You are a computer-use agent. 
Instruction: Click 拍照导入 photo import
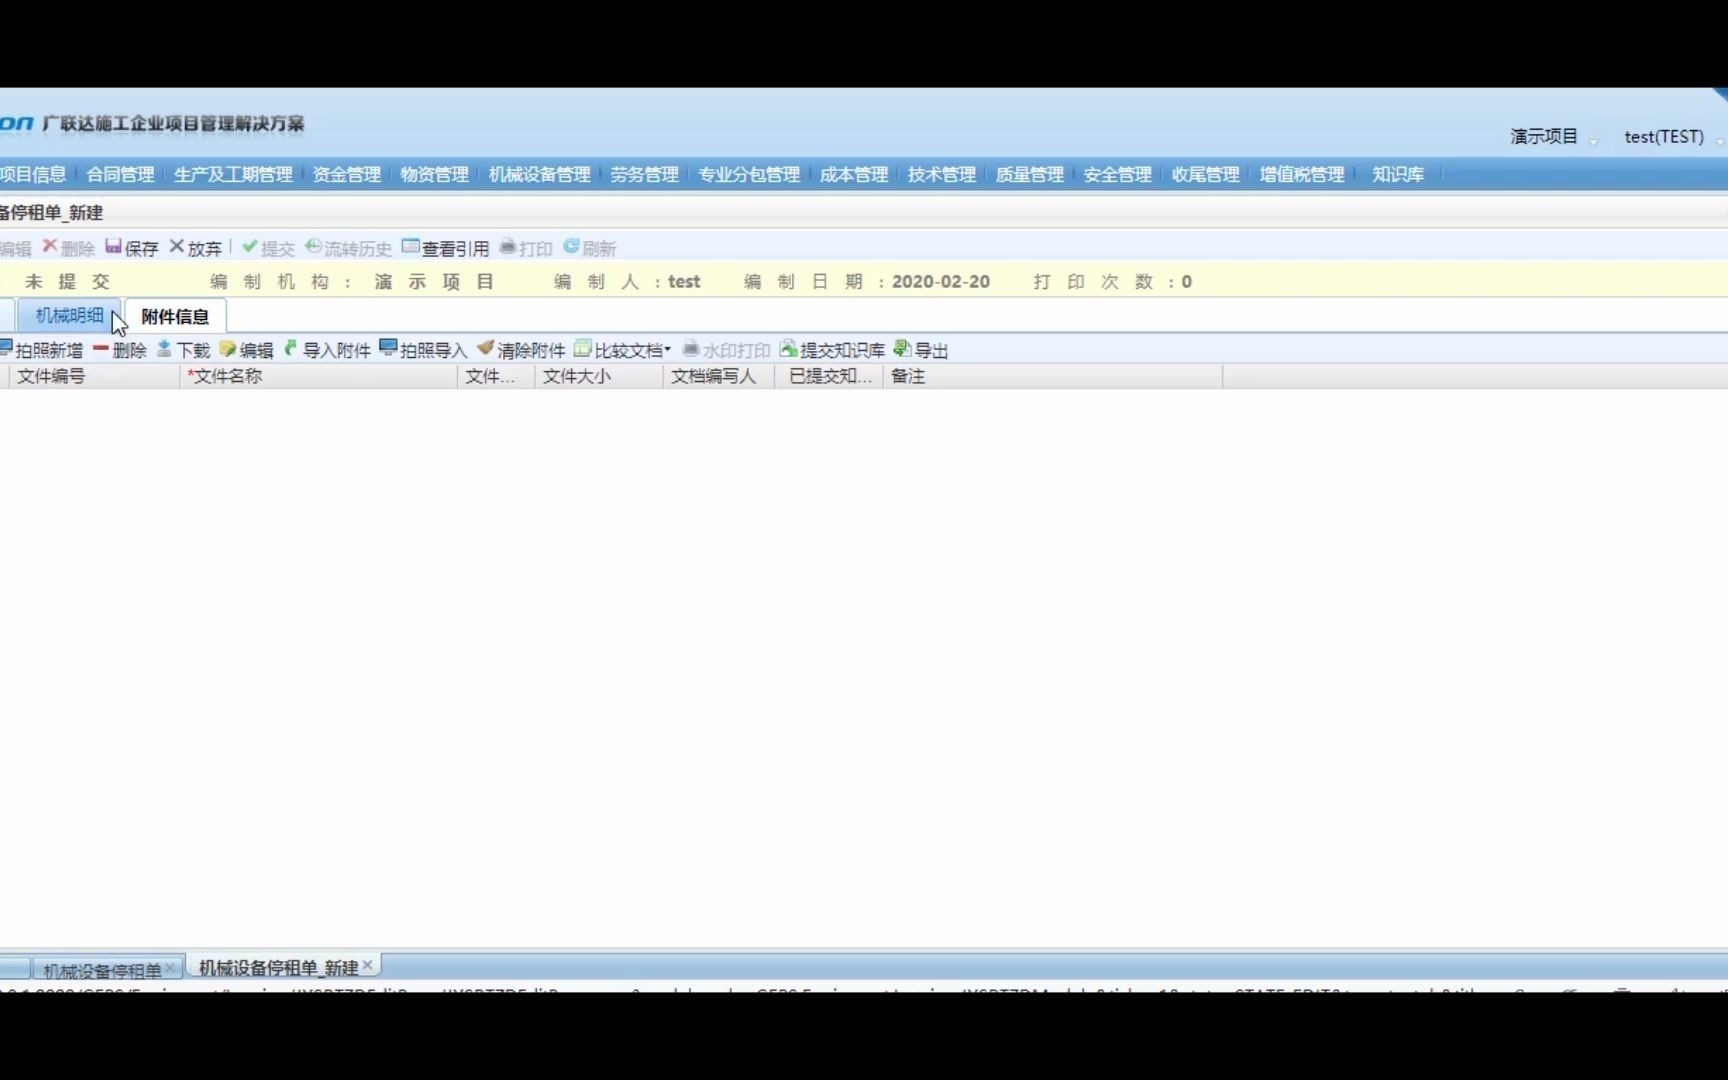(423, 349)
